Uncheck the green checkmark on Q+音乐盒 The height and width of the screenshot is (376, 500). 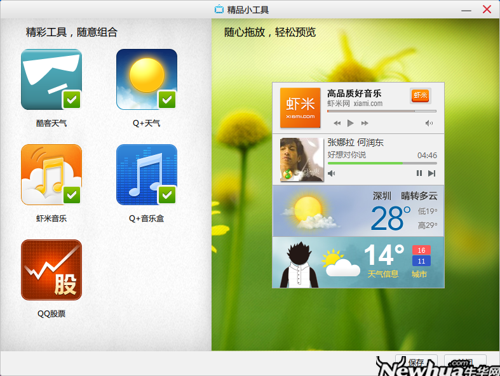167,195
